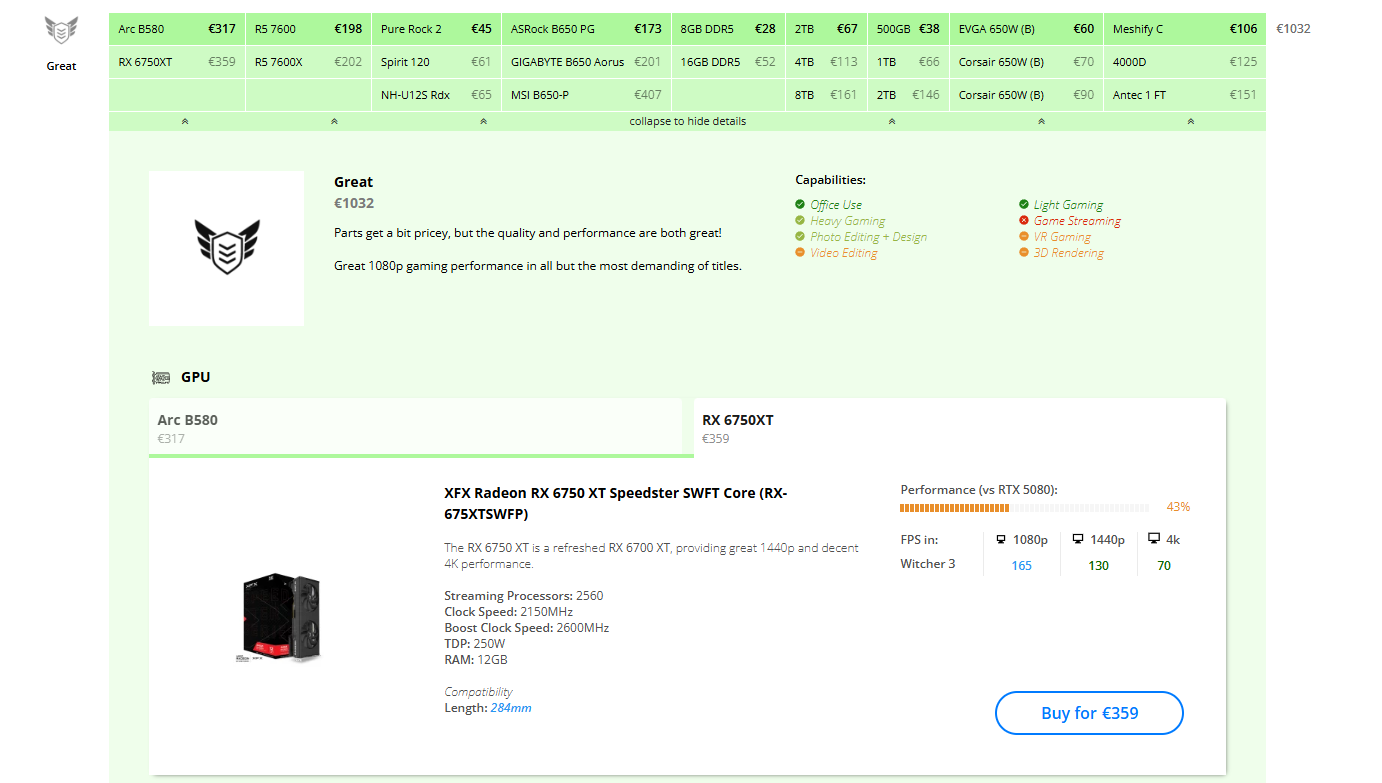Screen dimensions: 1382x783
Task: Select the Arc B580 €317 table cell
Action: tap(177, 29)
